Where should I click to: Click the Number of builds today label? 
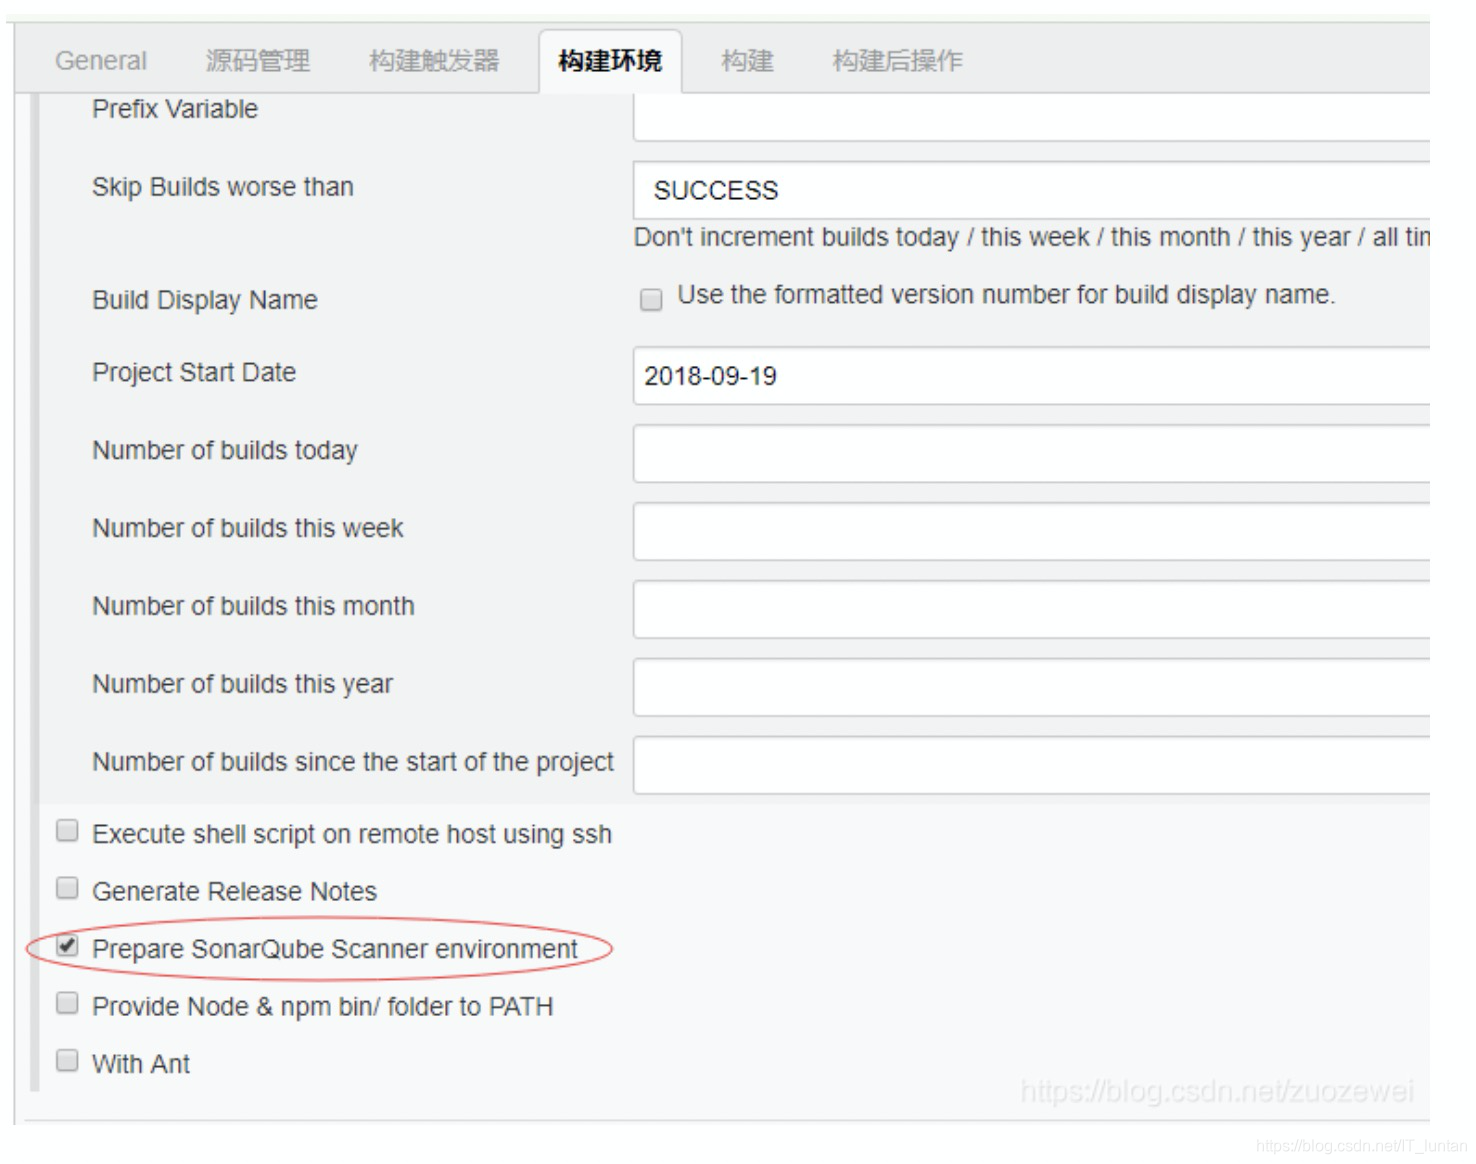tap(225, 450)
